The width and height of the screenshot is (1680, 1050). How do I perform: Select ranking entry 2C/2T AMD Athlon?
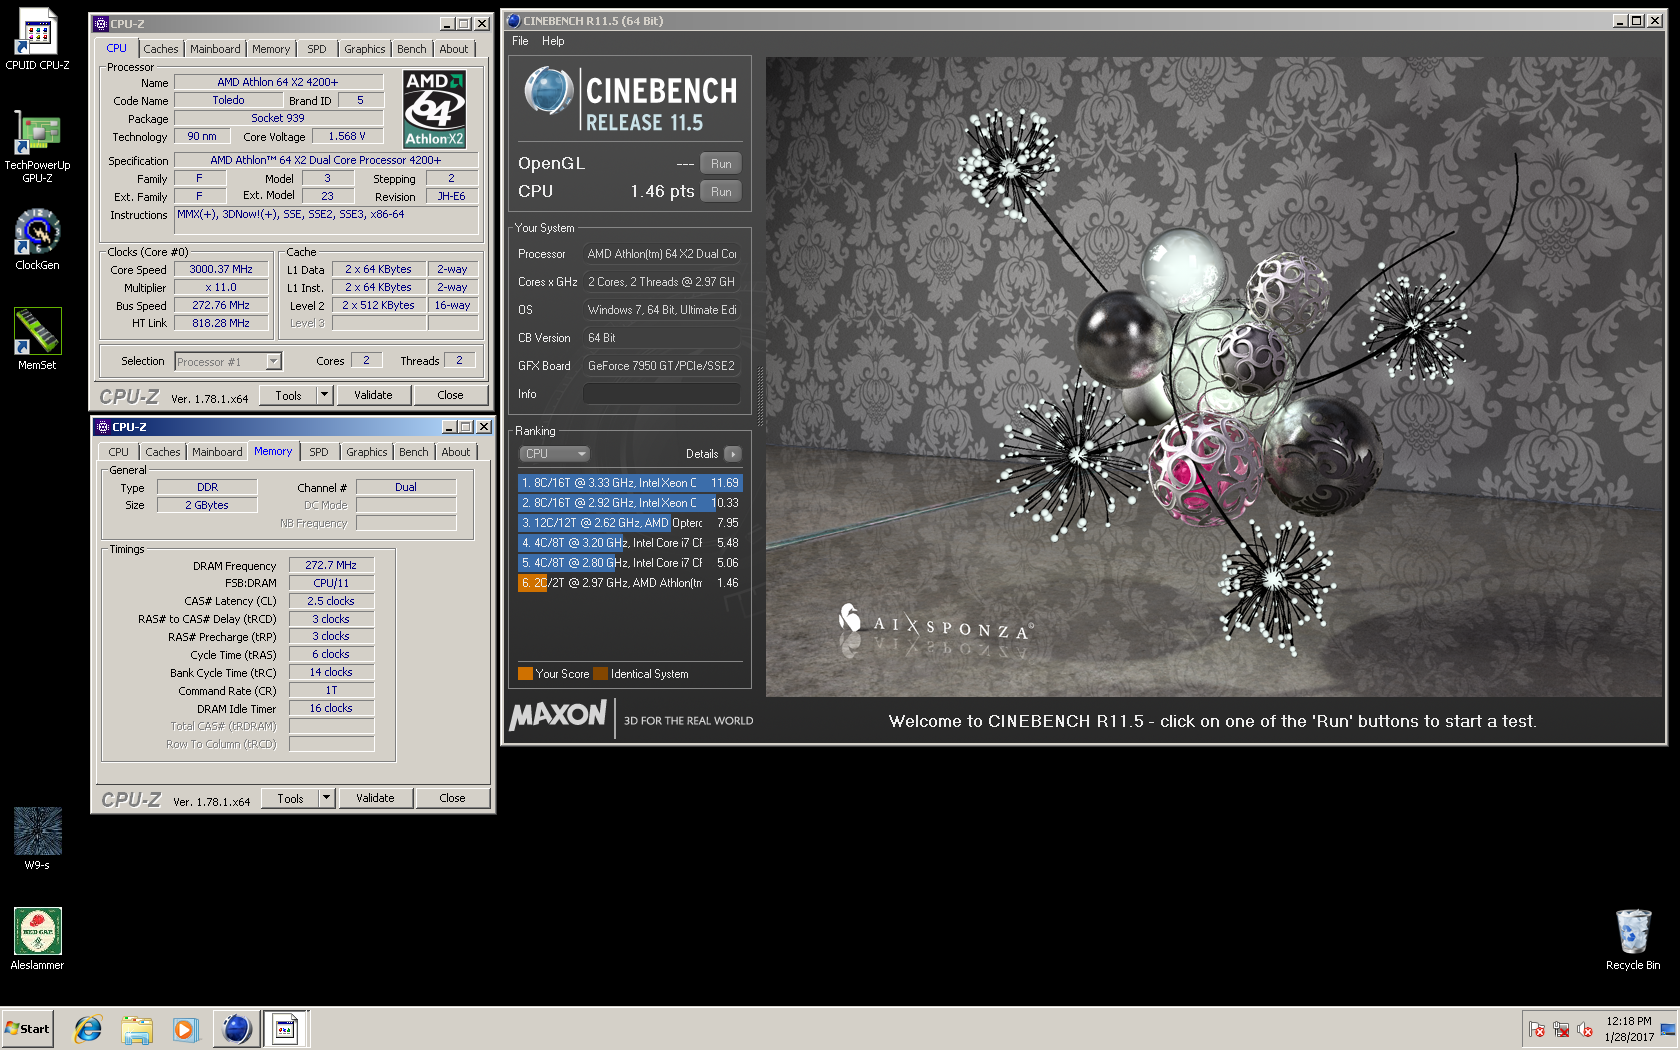click(x=630, y=583)
